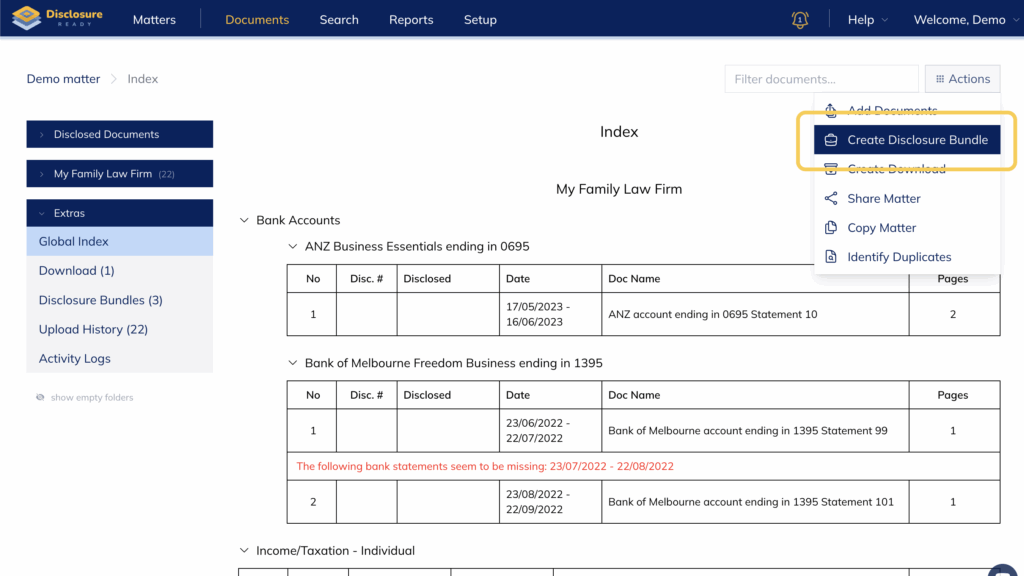Click the Create Disclosure Bundle icon
The width and height of the screenshot is (1024, 576).
point(830,140)
